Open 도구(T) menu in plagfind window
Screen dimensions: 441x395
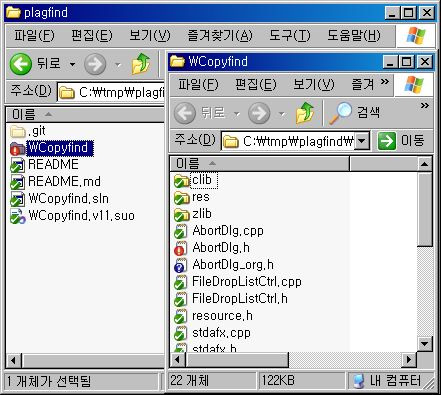point(289,35)
